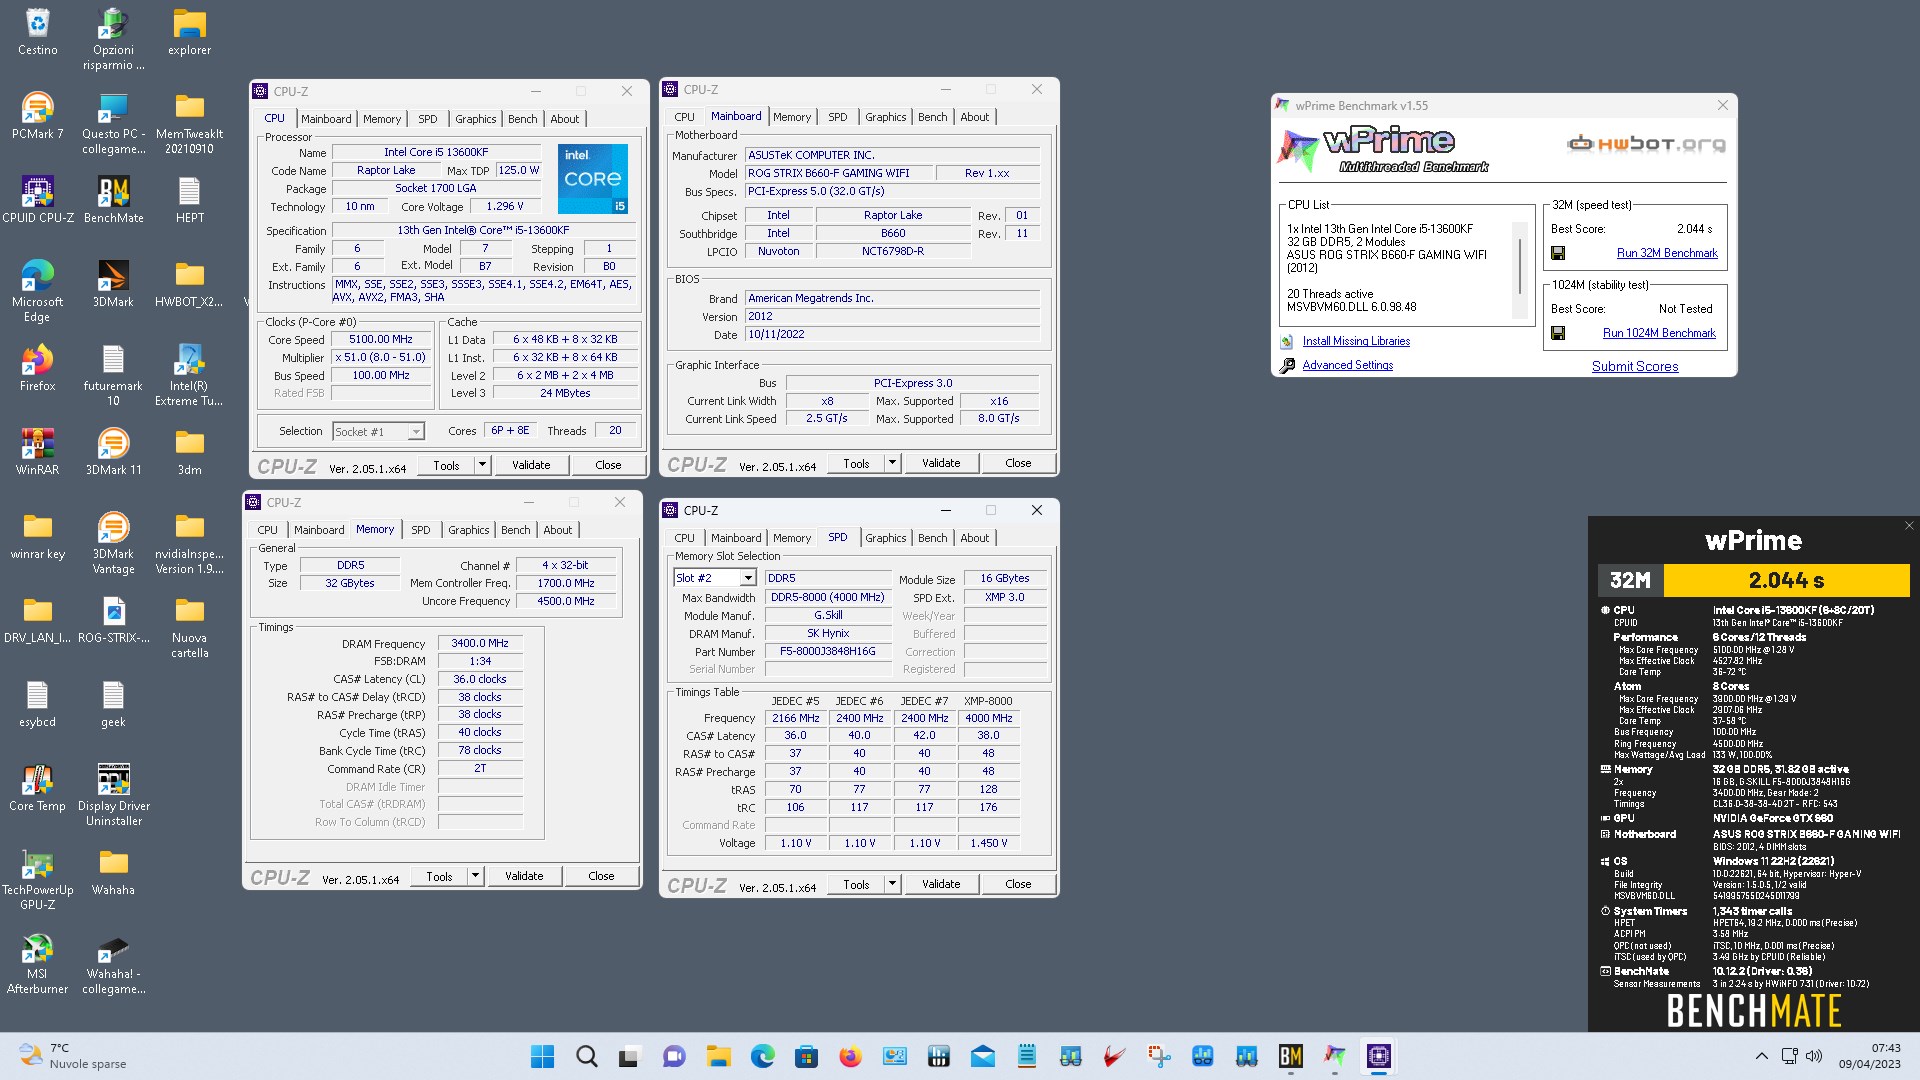This screenshot has width=1920, height=1080.
Task: Click Close button in Mainboard CPU-Z window
Action: coord(1018,463)
